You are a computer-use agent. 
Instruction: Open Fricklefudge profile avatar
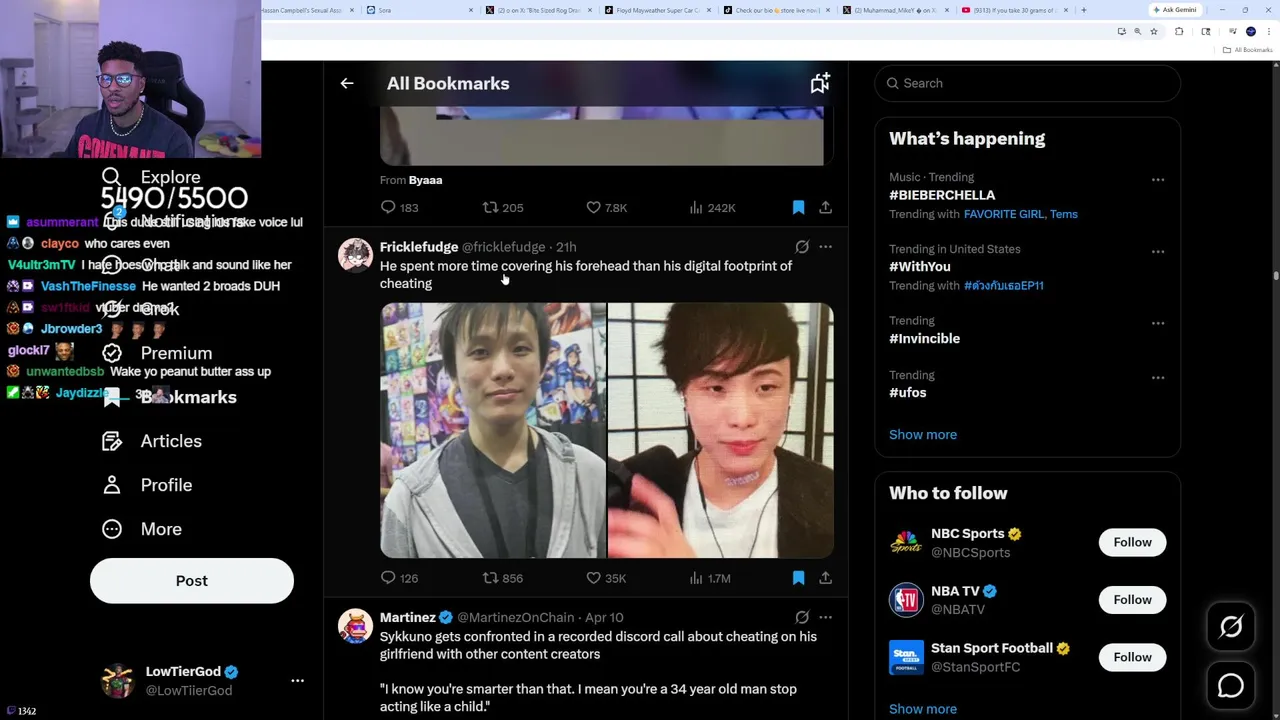pos(355,255)
